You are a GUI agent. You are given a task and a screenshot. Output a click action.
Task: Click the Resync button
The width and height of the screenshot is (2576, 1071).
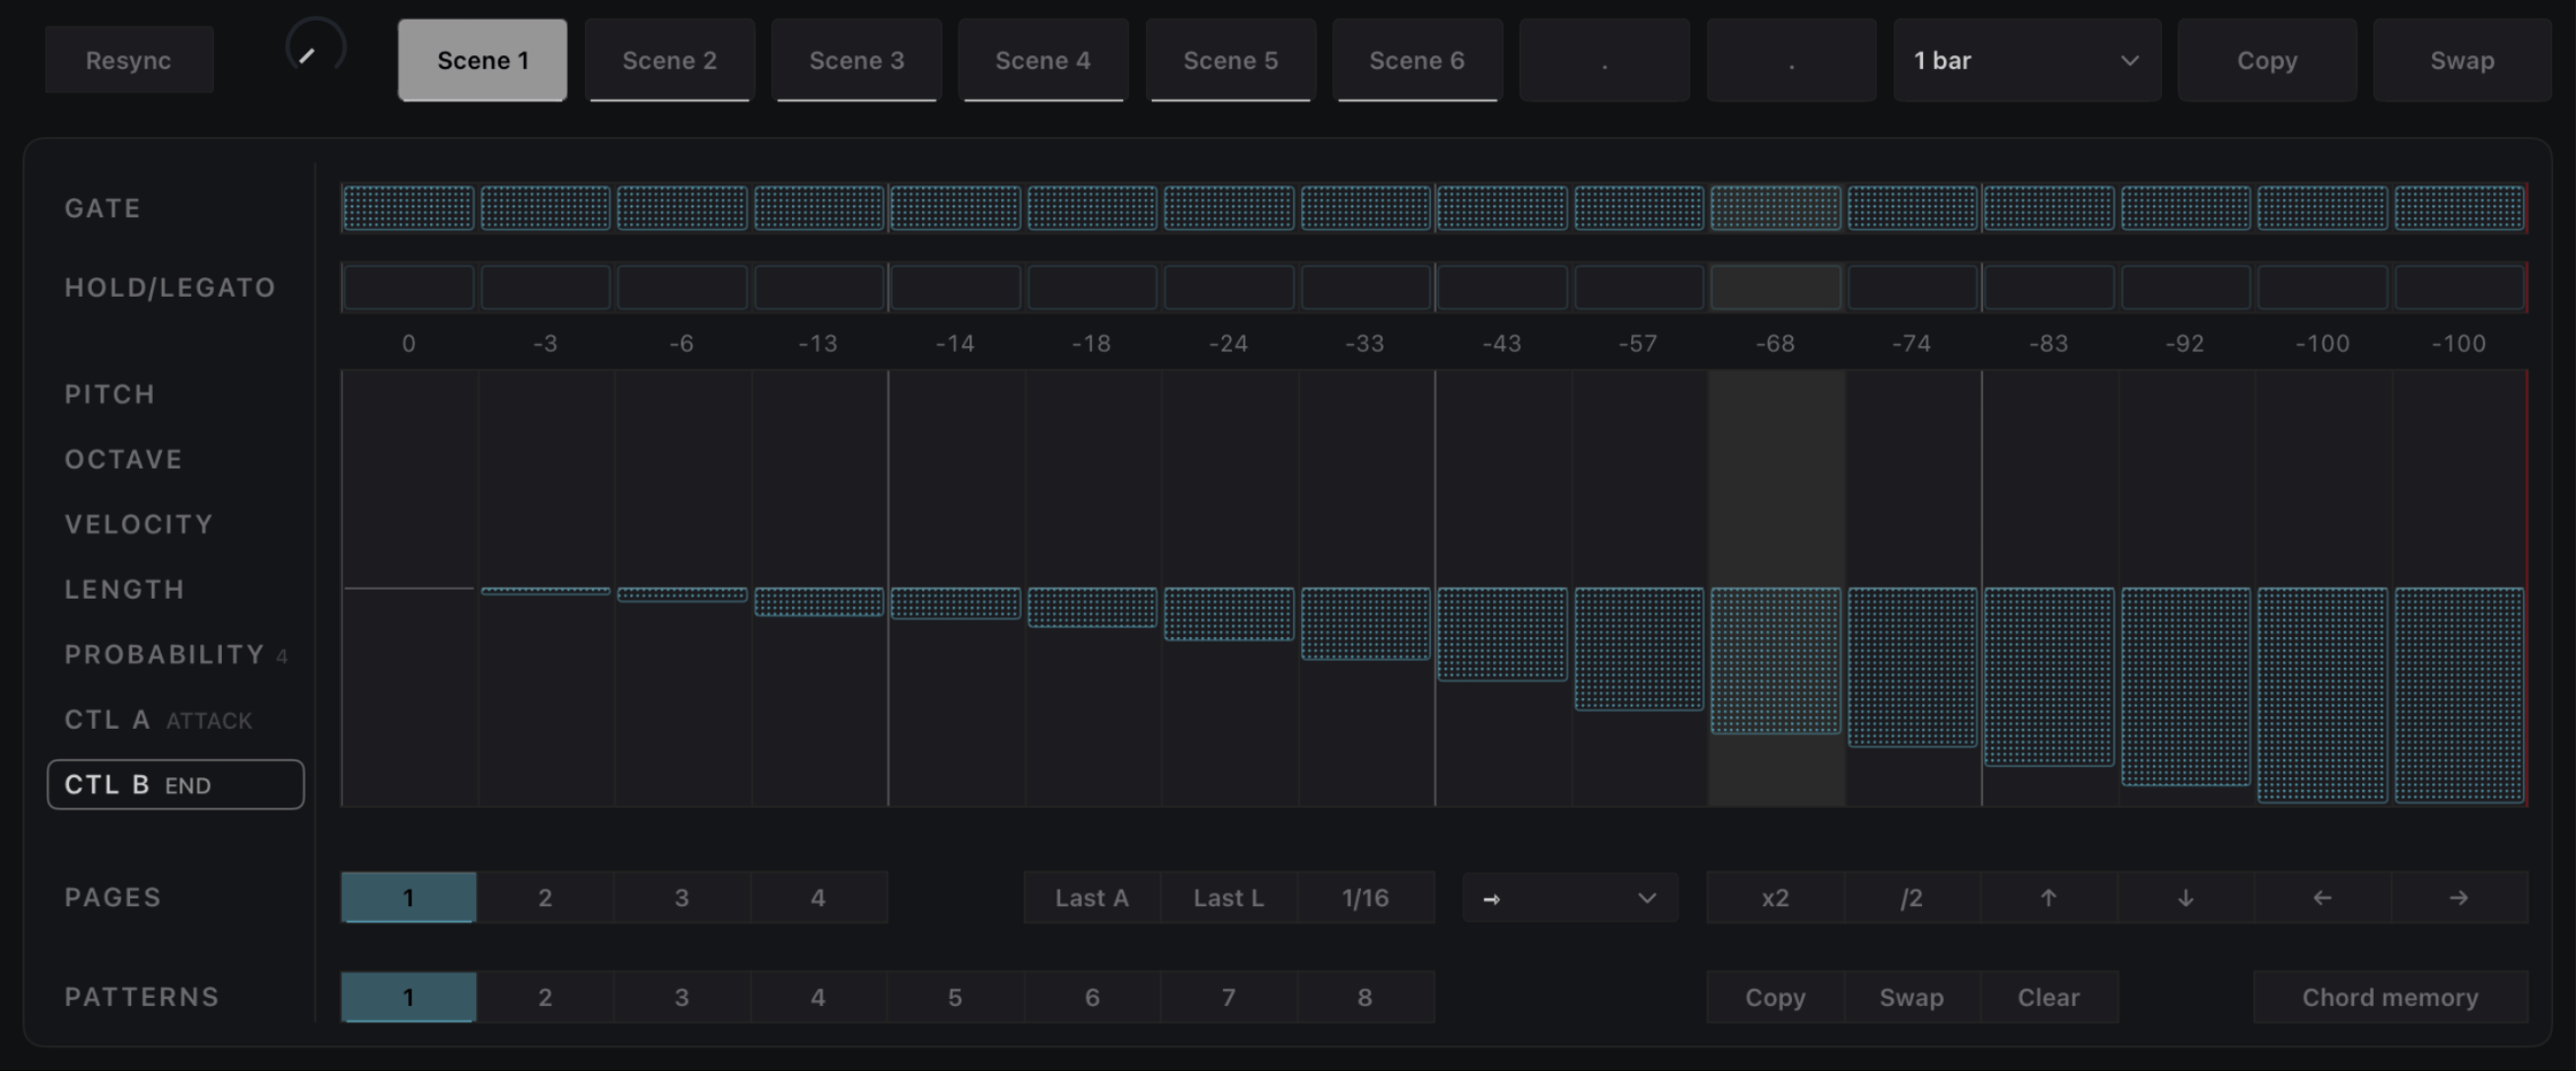[129, 60]
